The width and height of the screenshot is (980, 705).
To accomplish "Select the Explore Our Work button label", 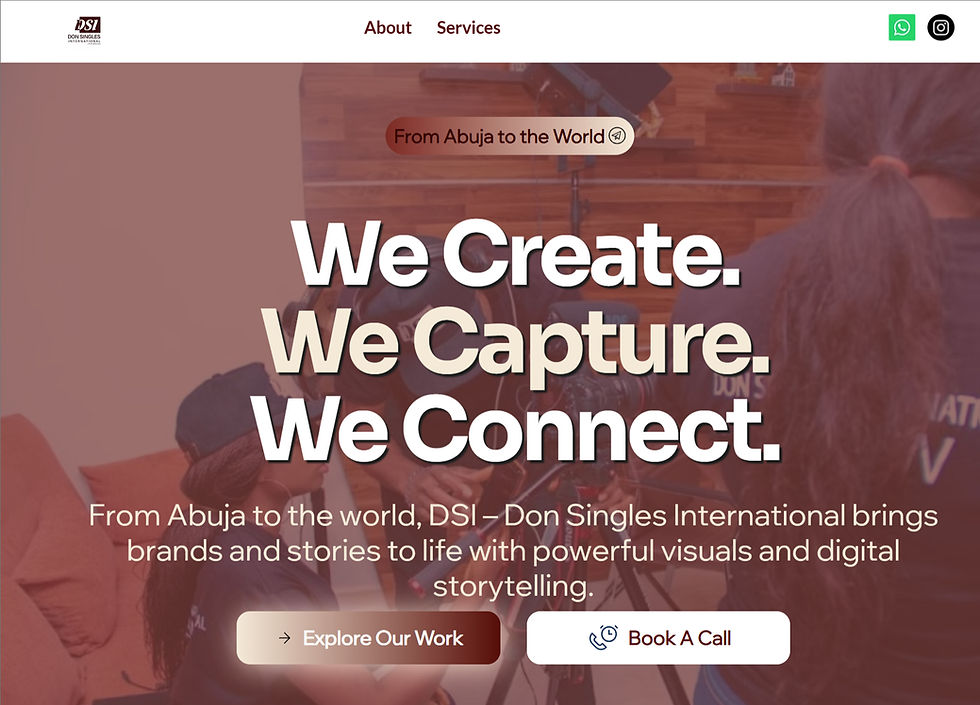I will pos(383,638).
